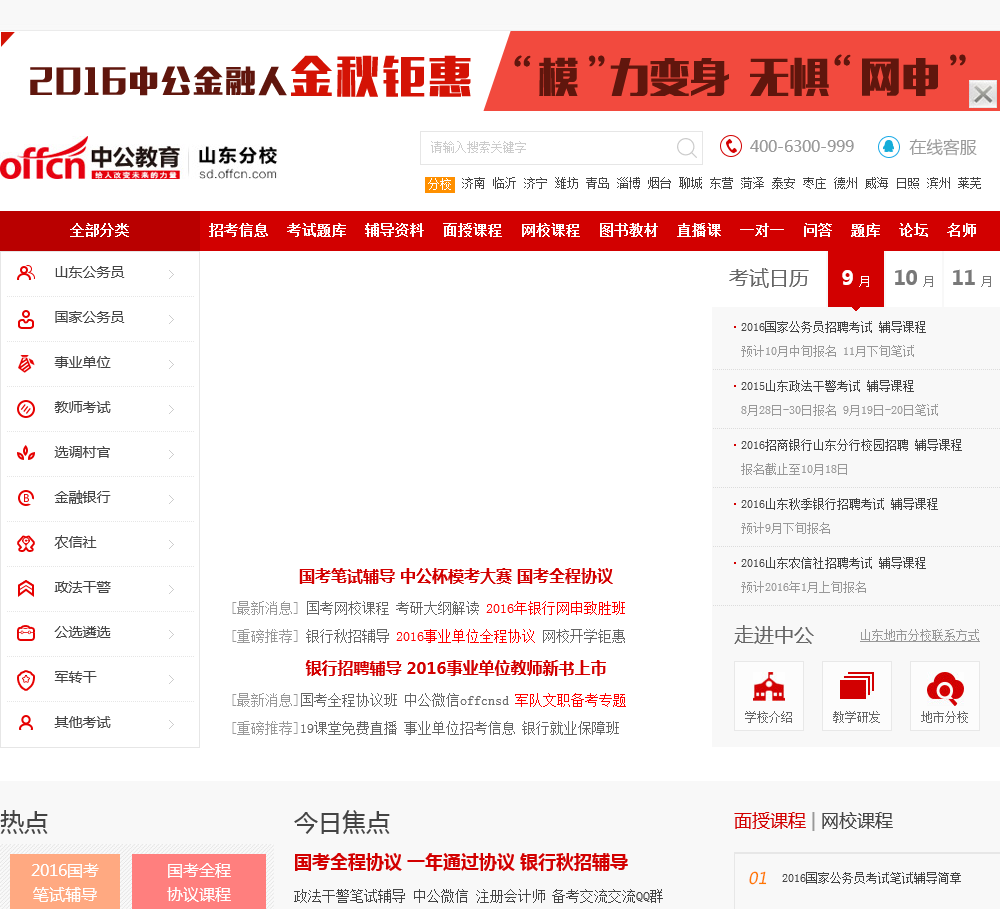Click the 农信社 category icon
Screen dimensions: 1000x909
point(26,543)
